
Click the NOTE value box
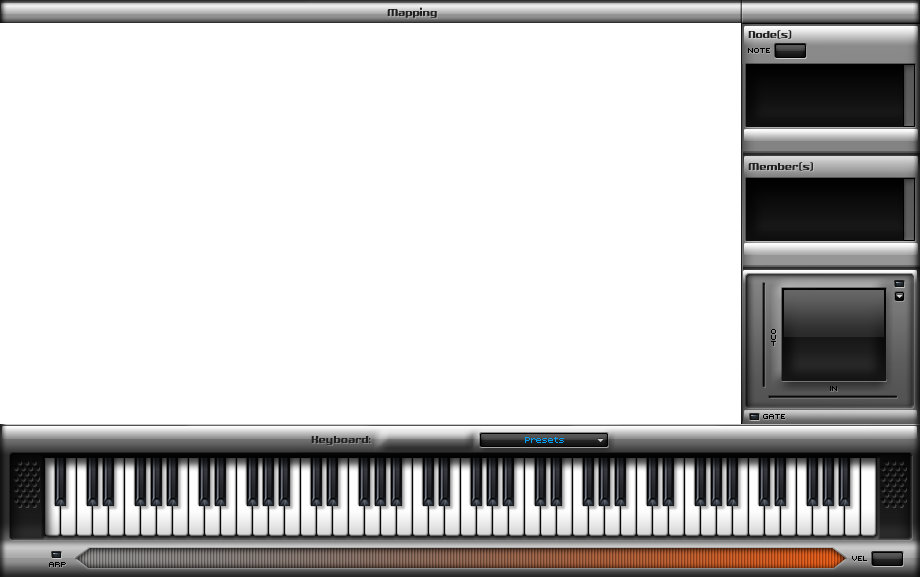pos(790,51)
